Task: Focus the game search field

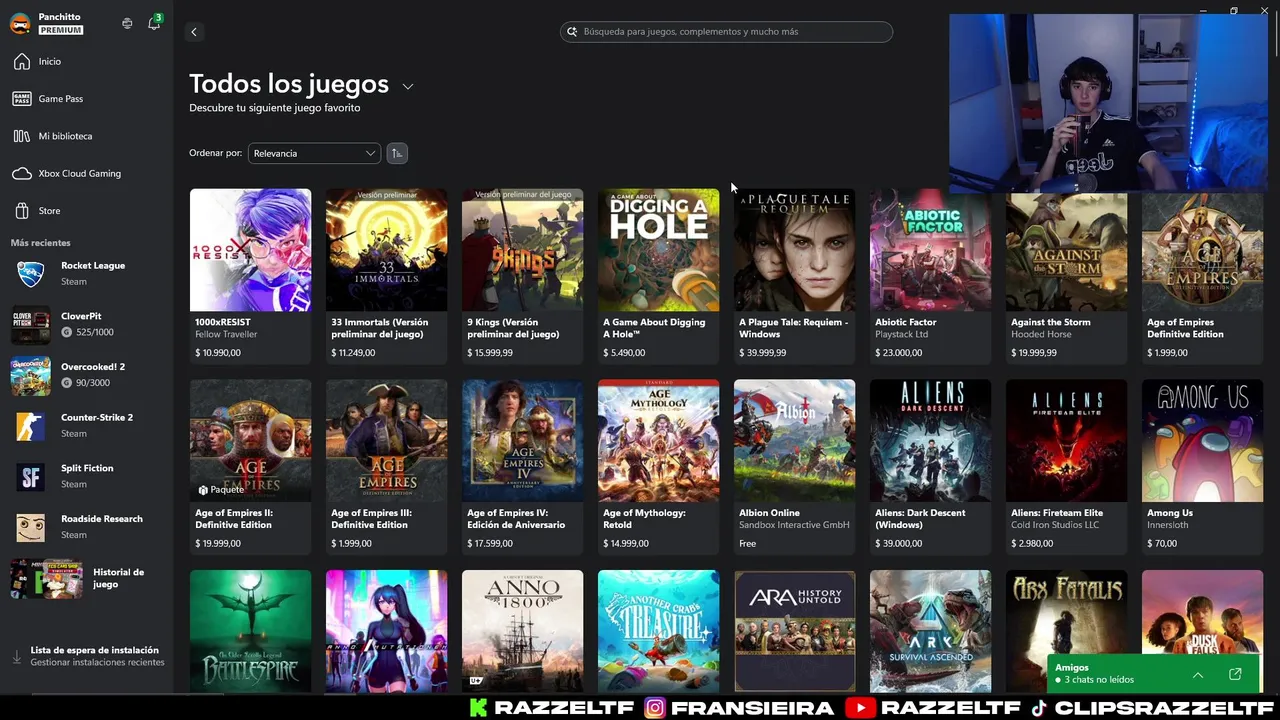Action: [726, 32]
